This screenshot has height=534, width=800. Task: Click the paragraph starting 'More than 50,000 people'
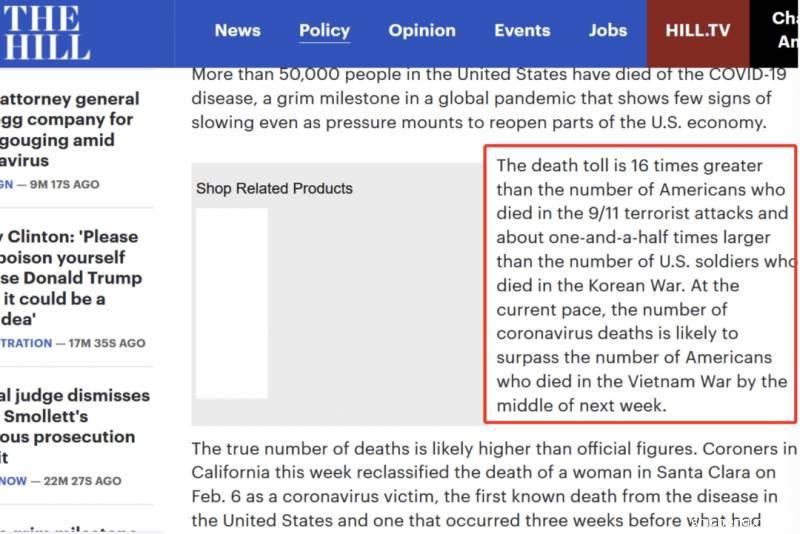click(480, 99)
